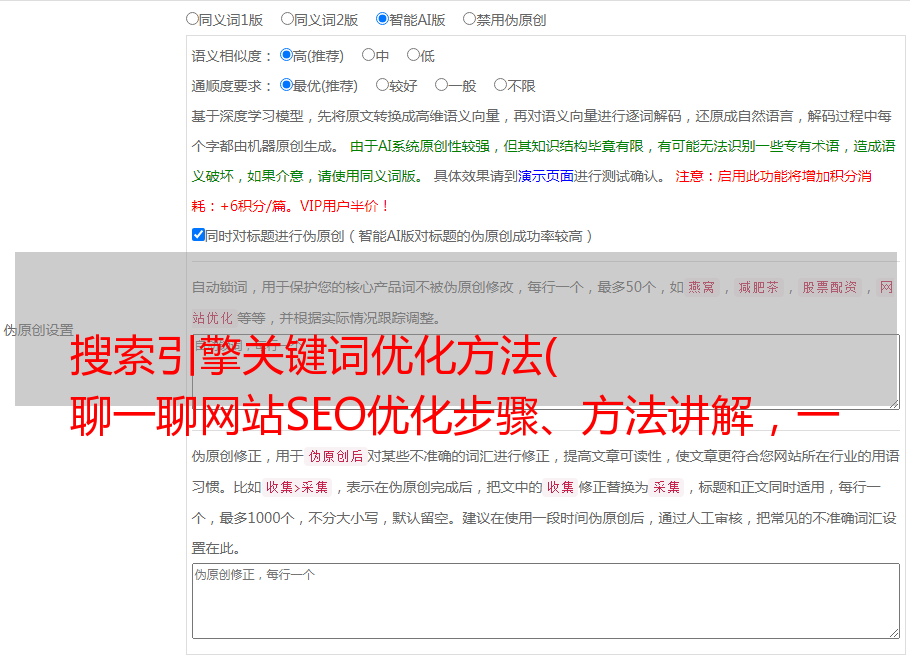Toggle the 同时对标题进行伪原创 checkbox
The image size is (911, 658).
pyautogui.click(x=199, y=235)
